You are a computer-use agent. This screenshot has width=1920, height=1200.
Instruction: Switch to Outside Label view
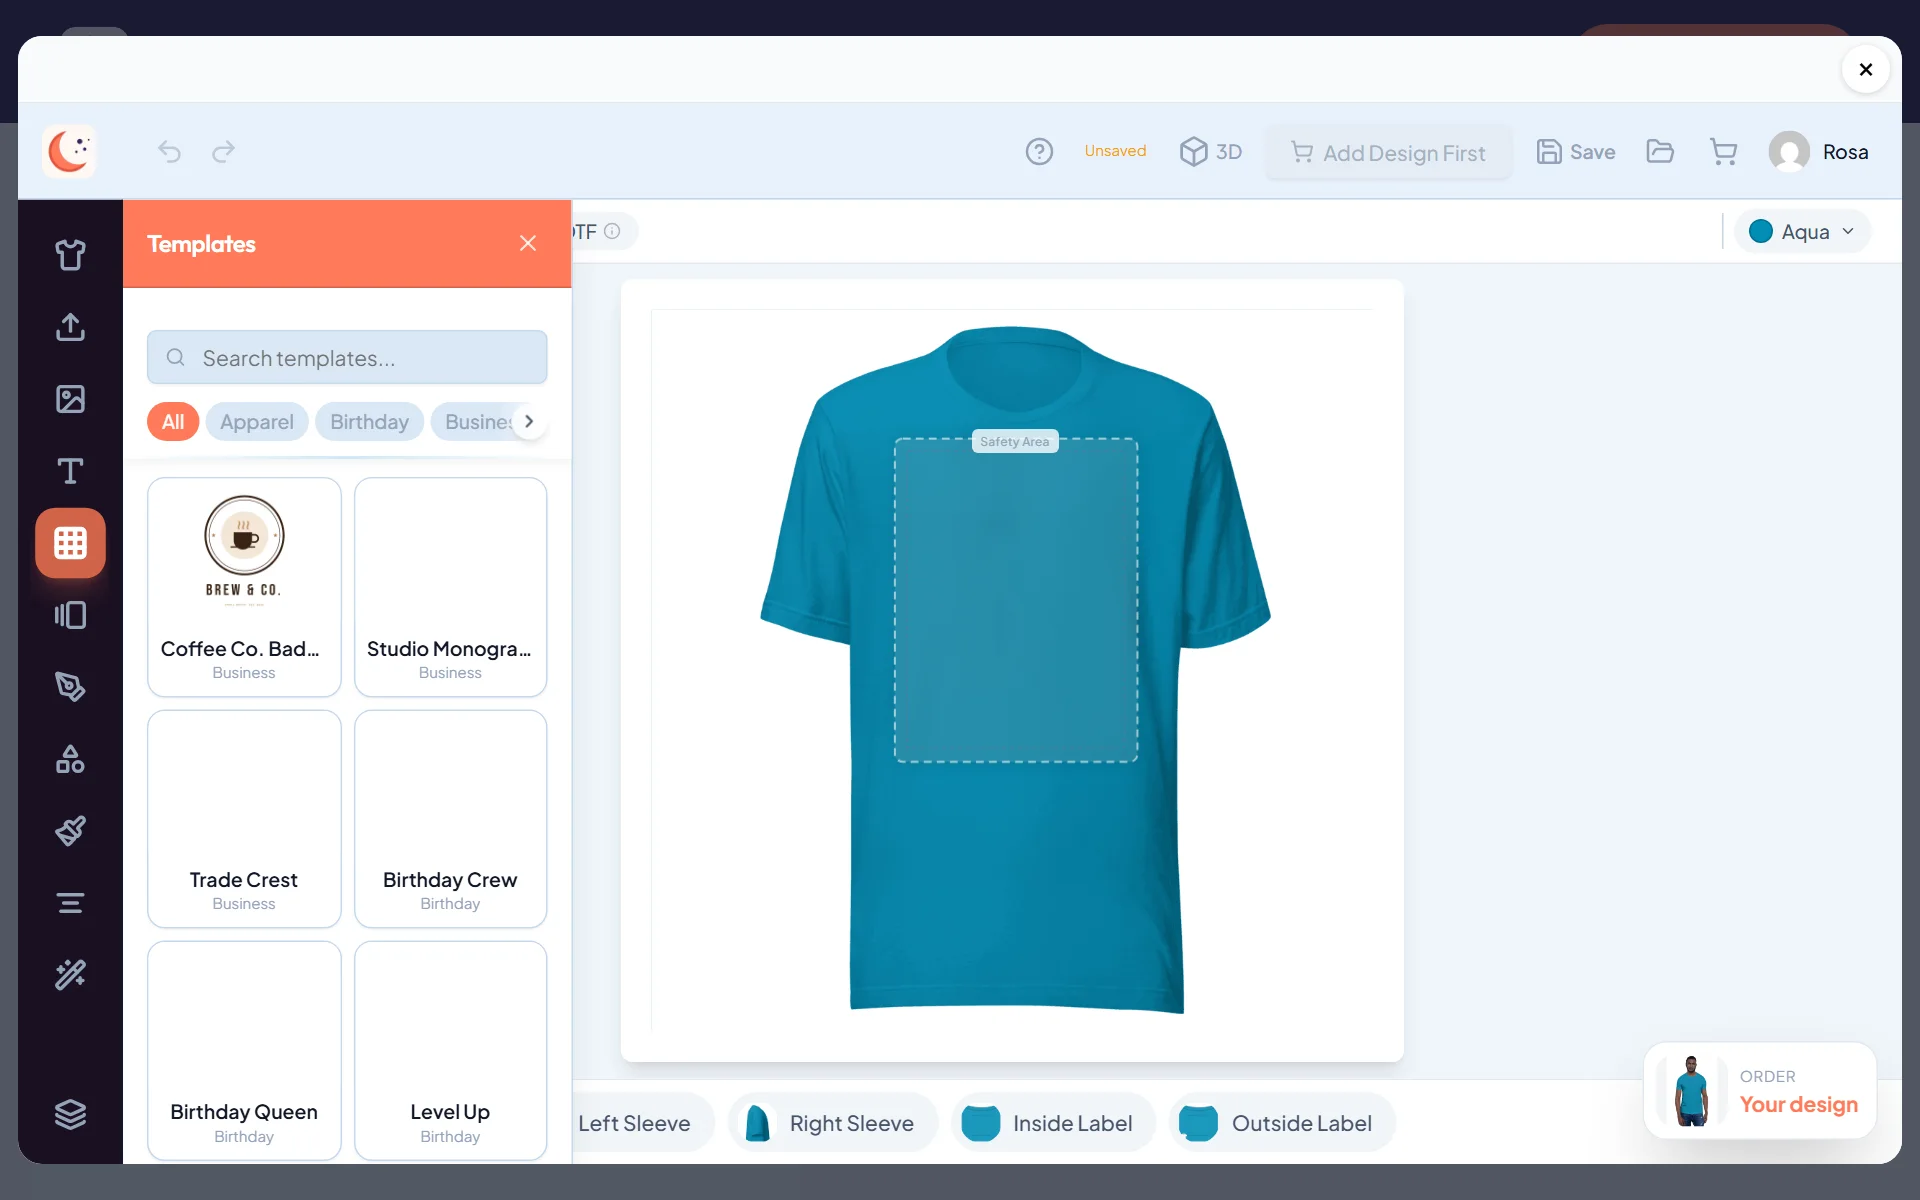(1282, 1123)
